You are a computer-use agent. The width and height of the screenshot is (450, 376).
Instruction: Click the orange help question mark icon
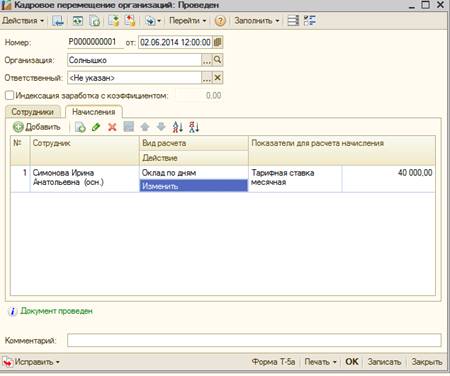(x=220, y=21)
